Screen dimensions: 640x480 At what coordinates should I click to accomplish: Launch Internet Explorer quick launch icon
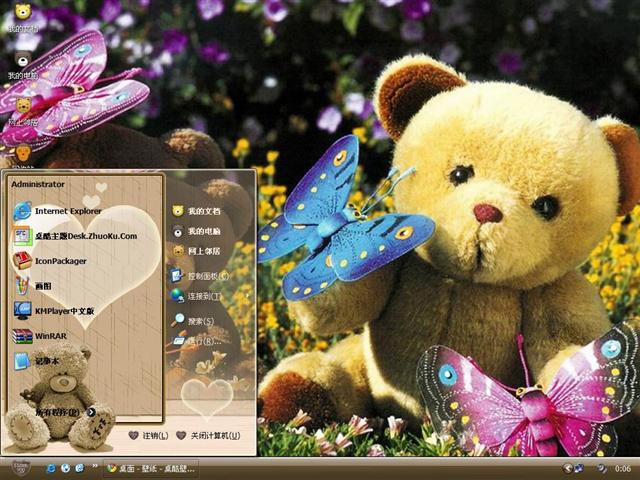click(x=51, y=468)
